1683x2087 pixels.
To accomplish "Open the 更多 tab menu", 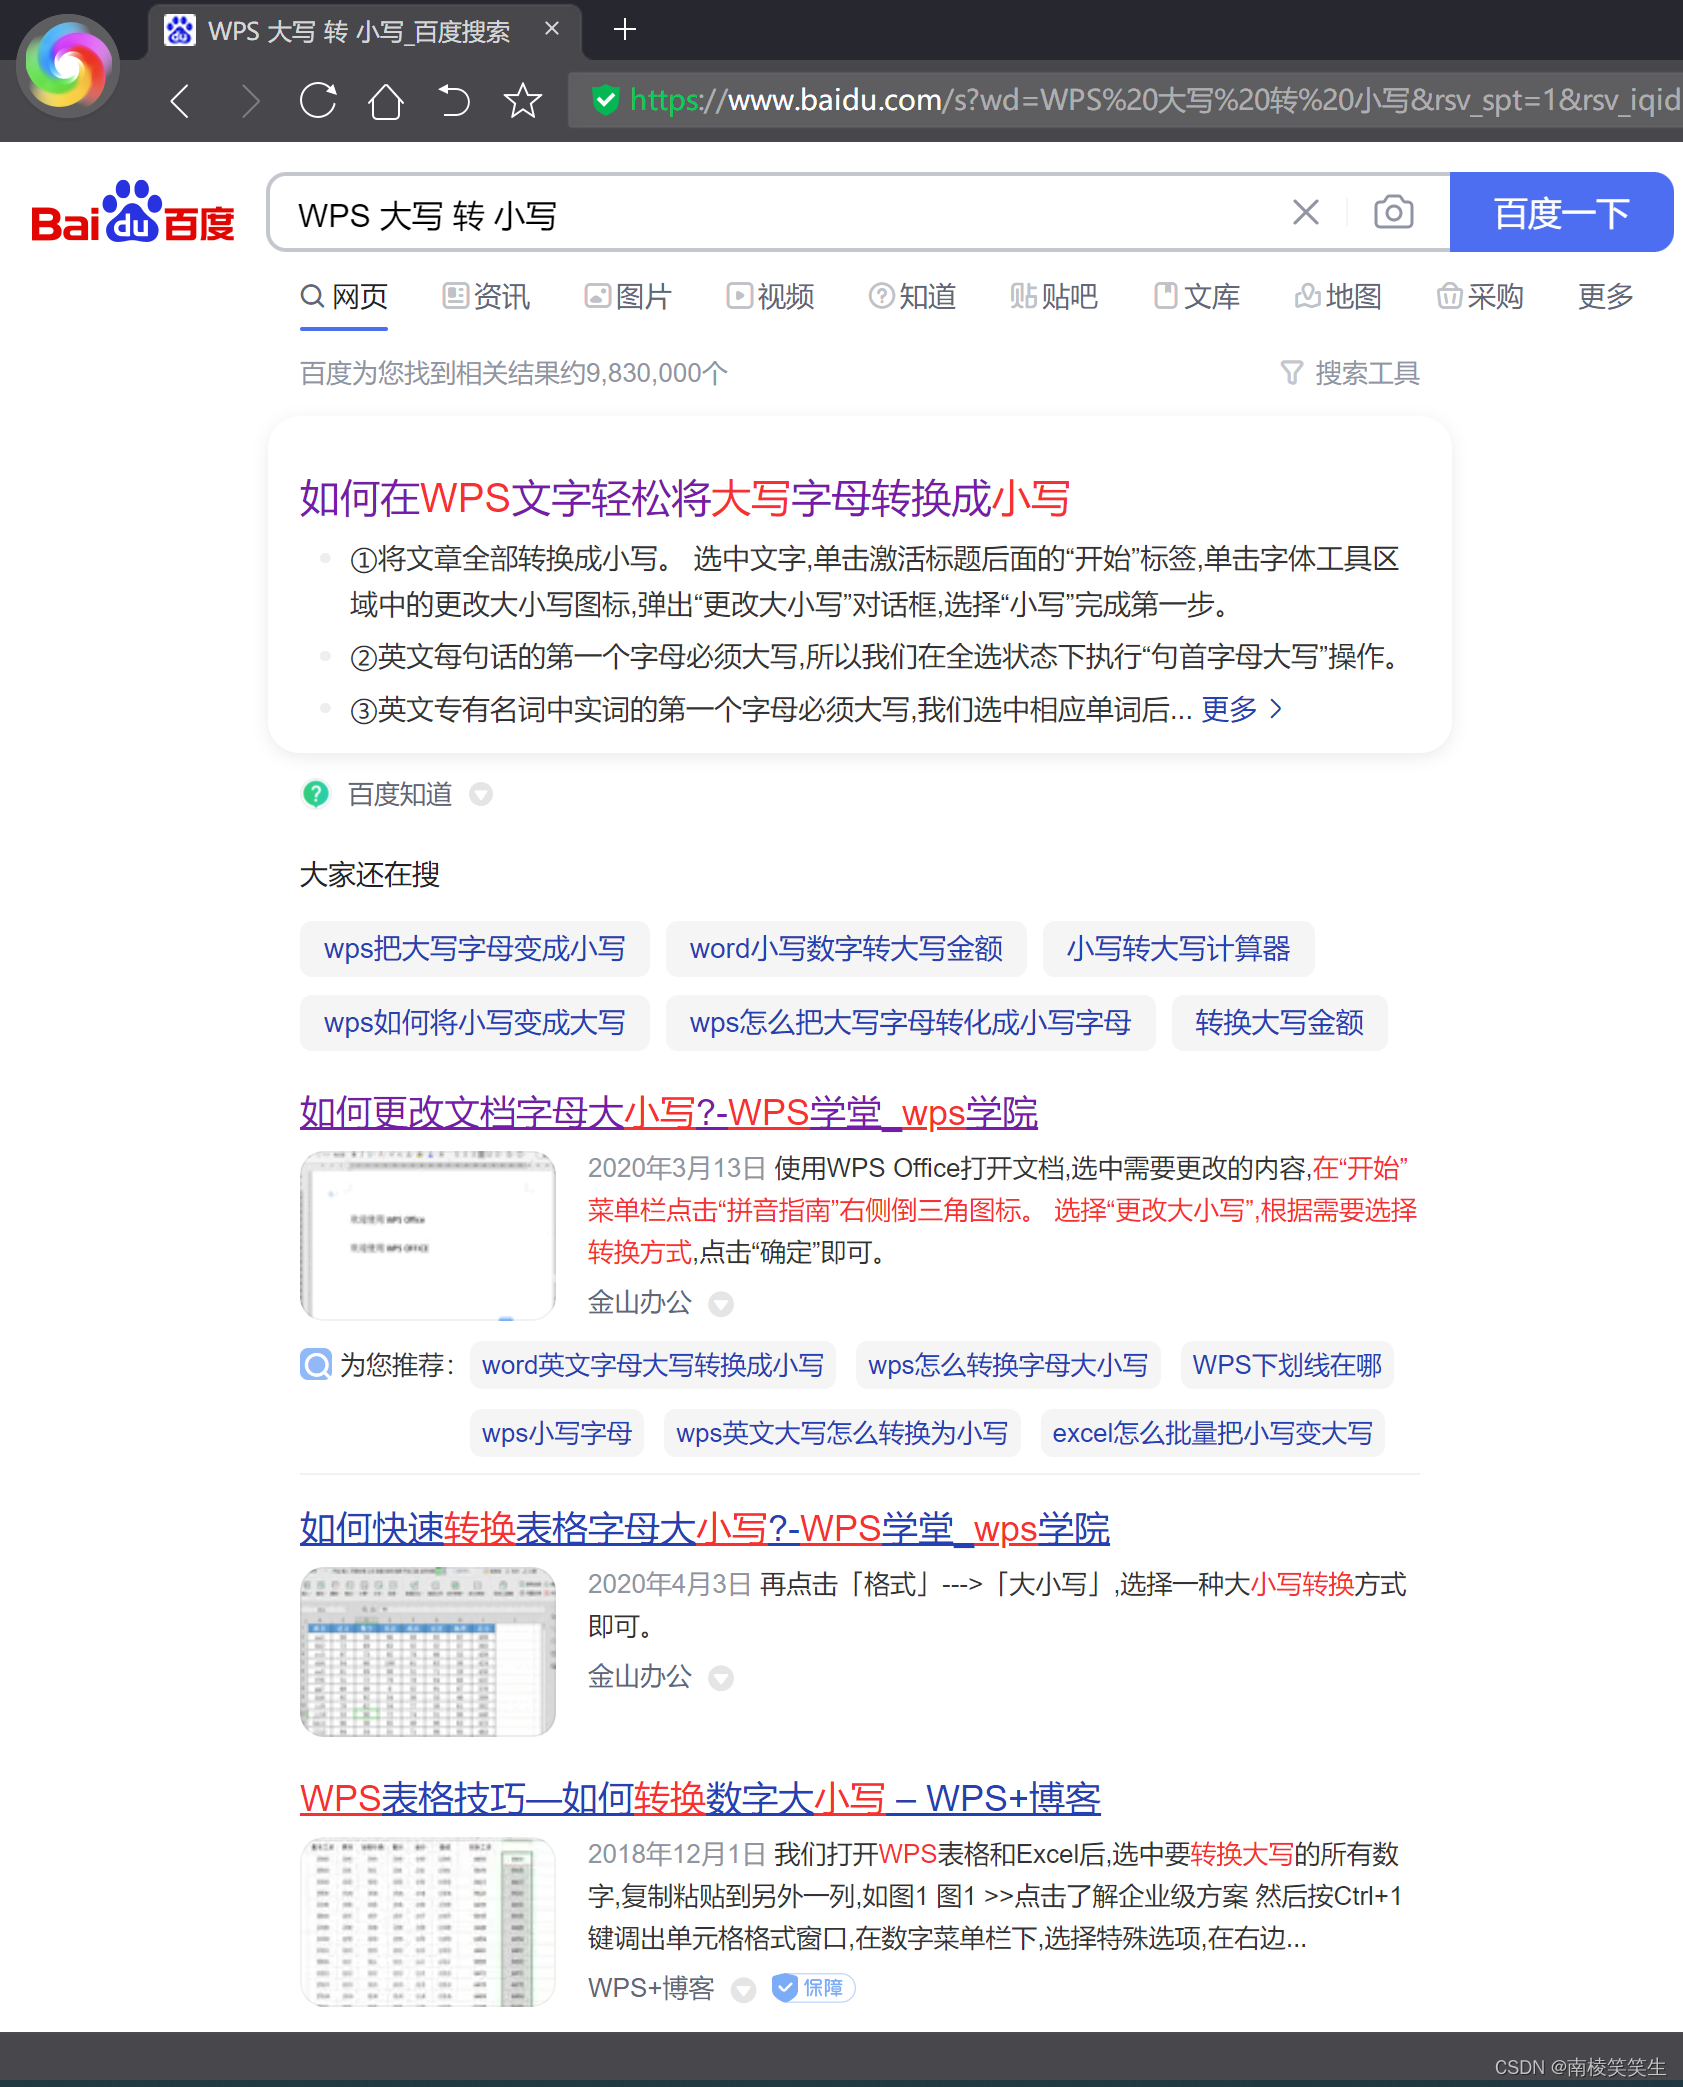I will tap(1605, 296).
